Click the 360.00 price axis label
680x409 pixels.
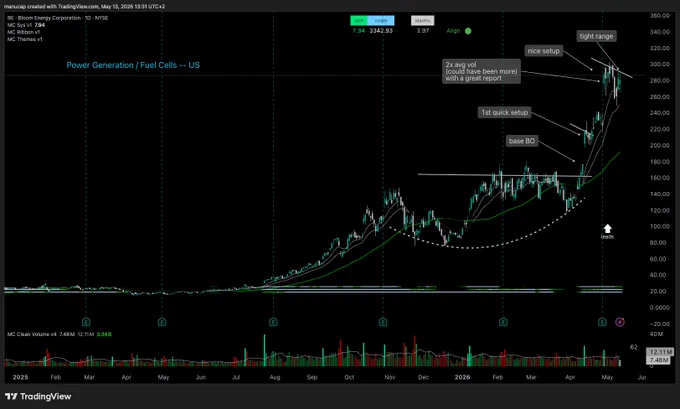pyautogui.click(x=660, y=16)
